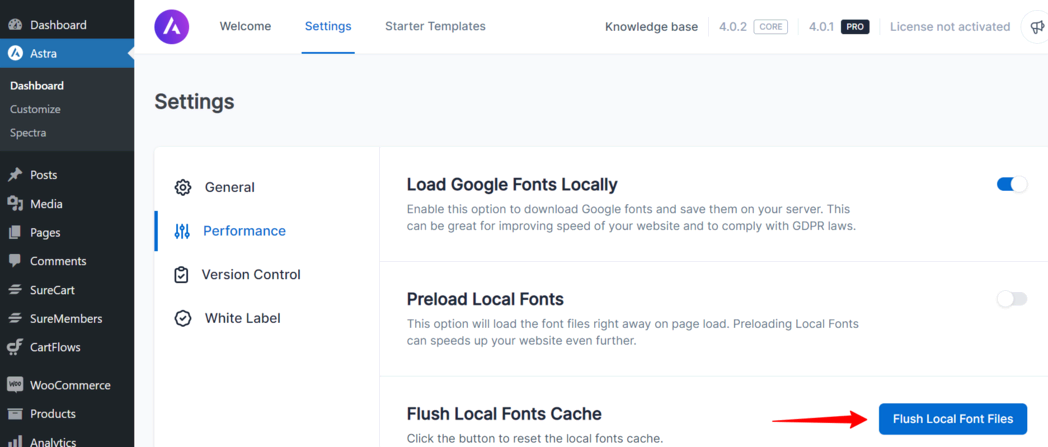
Task: Click the Astra logo in header
Action: [172, 27]
